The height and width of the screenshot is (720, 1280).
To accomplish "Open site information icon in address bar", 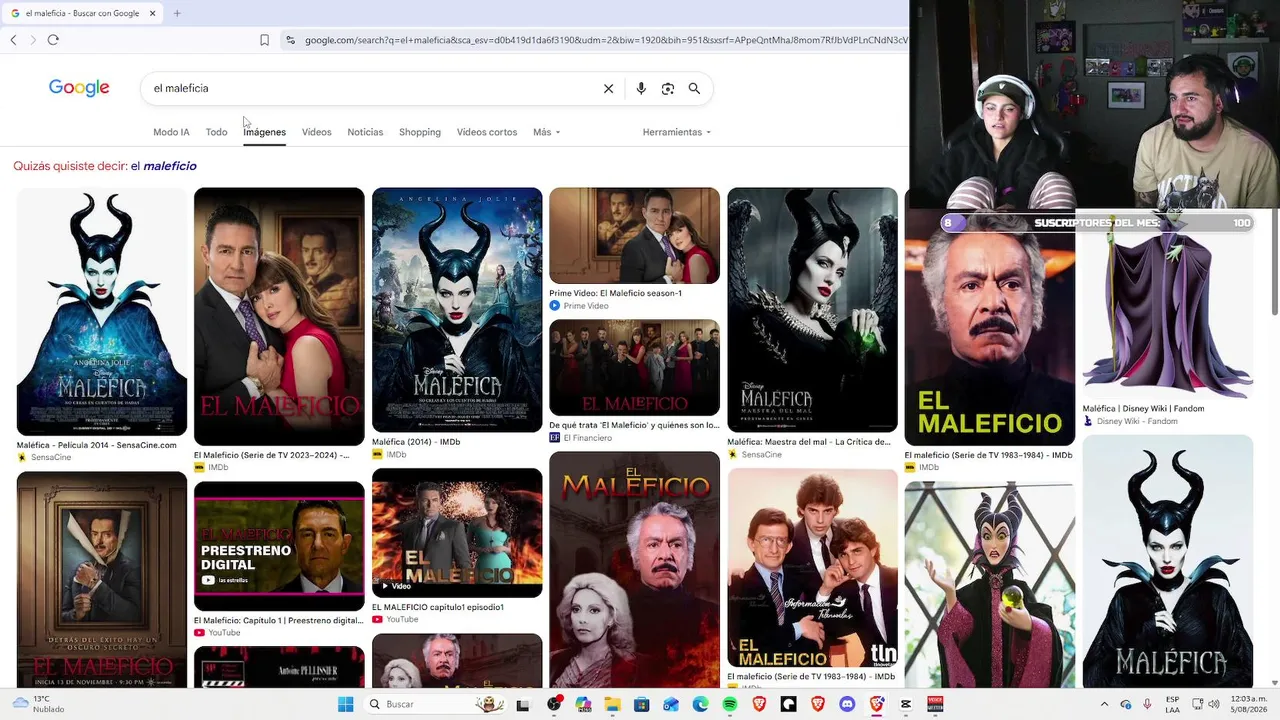I will [x=290, y=40].
